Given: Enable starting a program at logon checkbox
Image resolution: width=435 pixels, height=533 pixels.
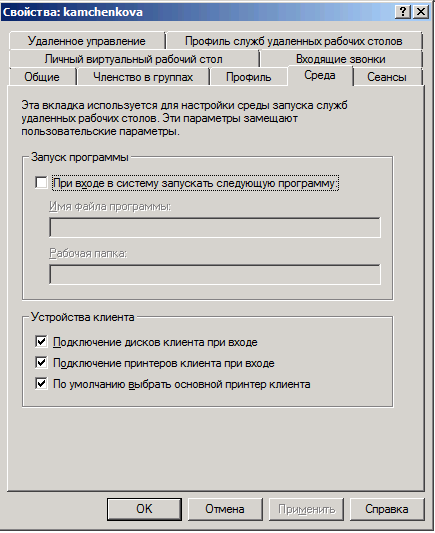Looking at the screenshot, I should [41, 183].
